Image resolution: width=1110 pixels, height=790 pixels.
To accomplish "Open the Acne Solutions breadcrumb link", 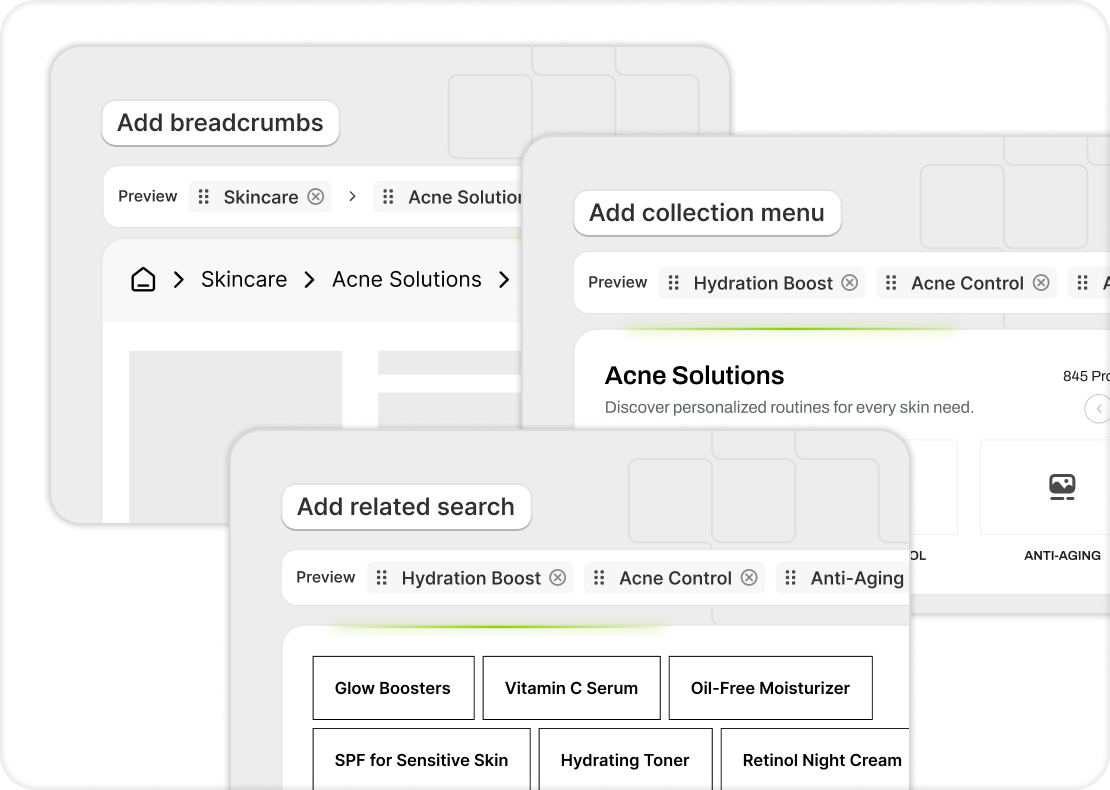I will point(407,280).
